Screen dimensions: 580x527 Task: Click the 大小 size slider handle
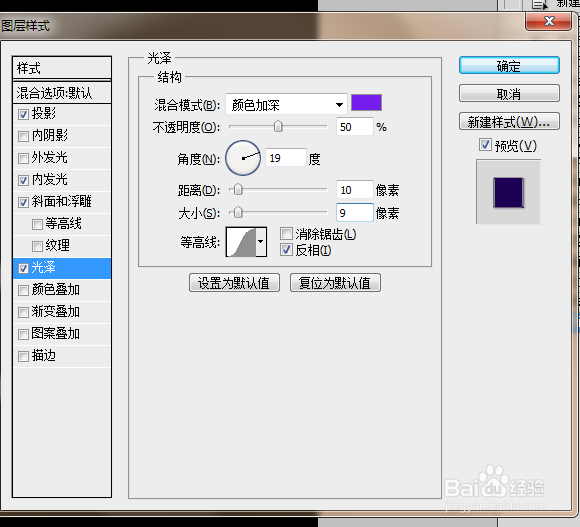(x=238, y=212)
